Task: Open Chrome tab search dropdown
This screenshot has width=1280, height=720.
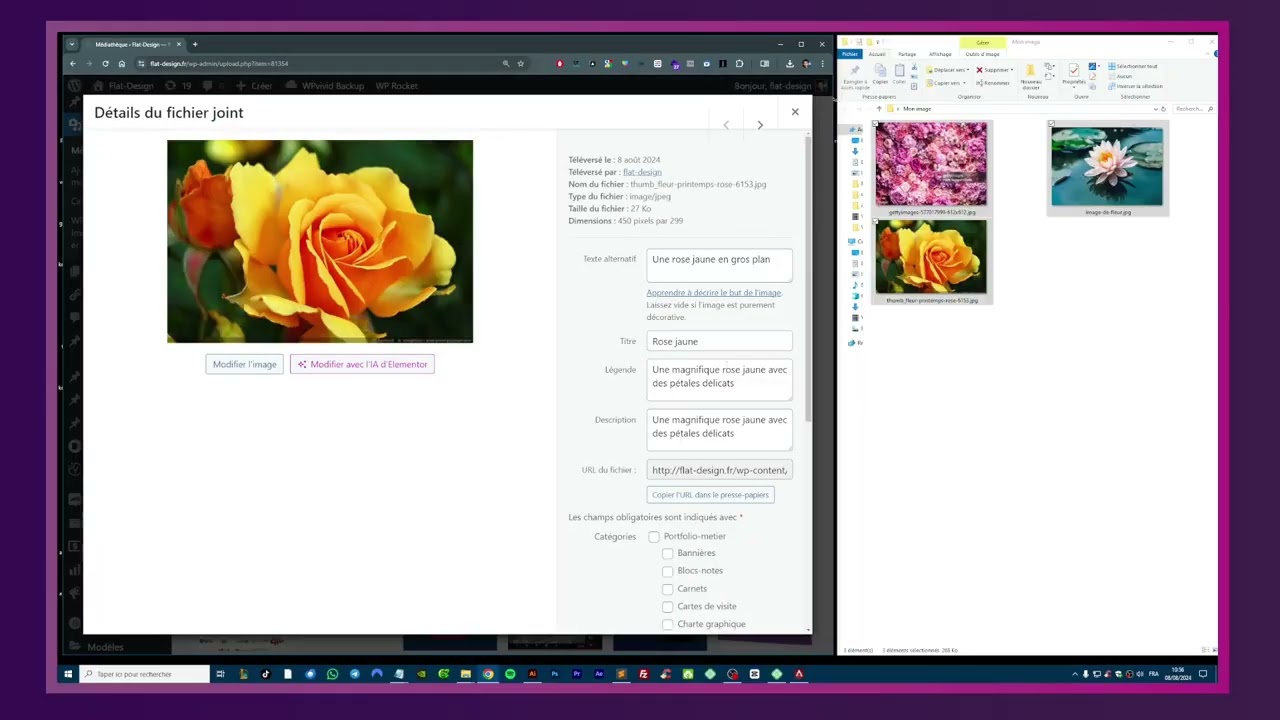Action: 72,44
